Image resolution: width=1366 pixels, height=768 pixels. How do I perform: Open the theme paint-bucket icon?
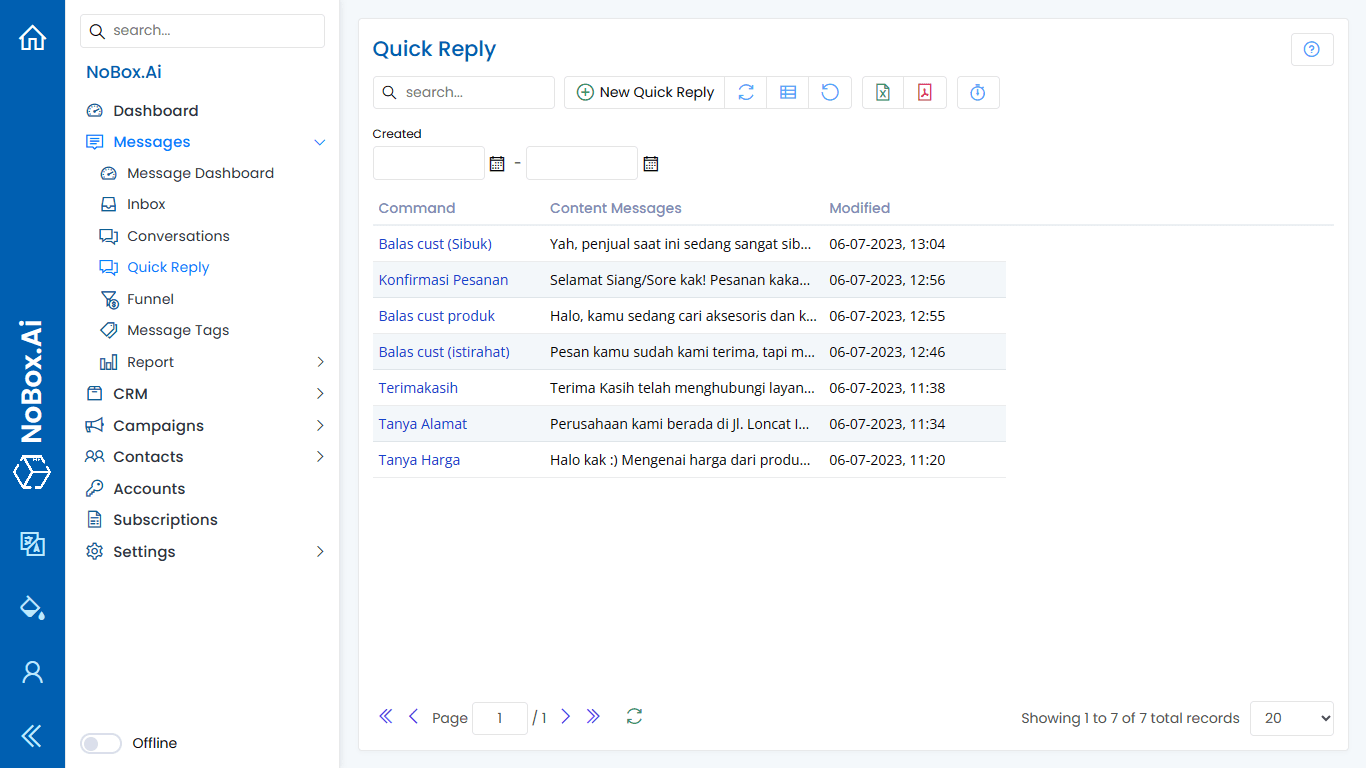click(x=32, y=607)
